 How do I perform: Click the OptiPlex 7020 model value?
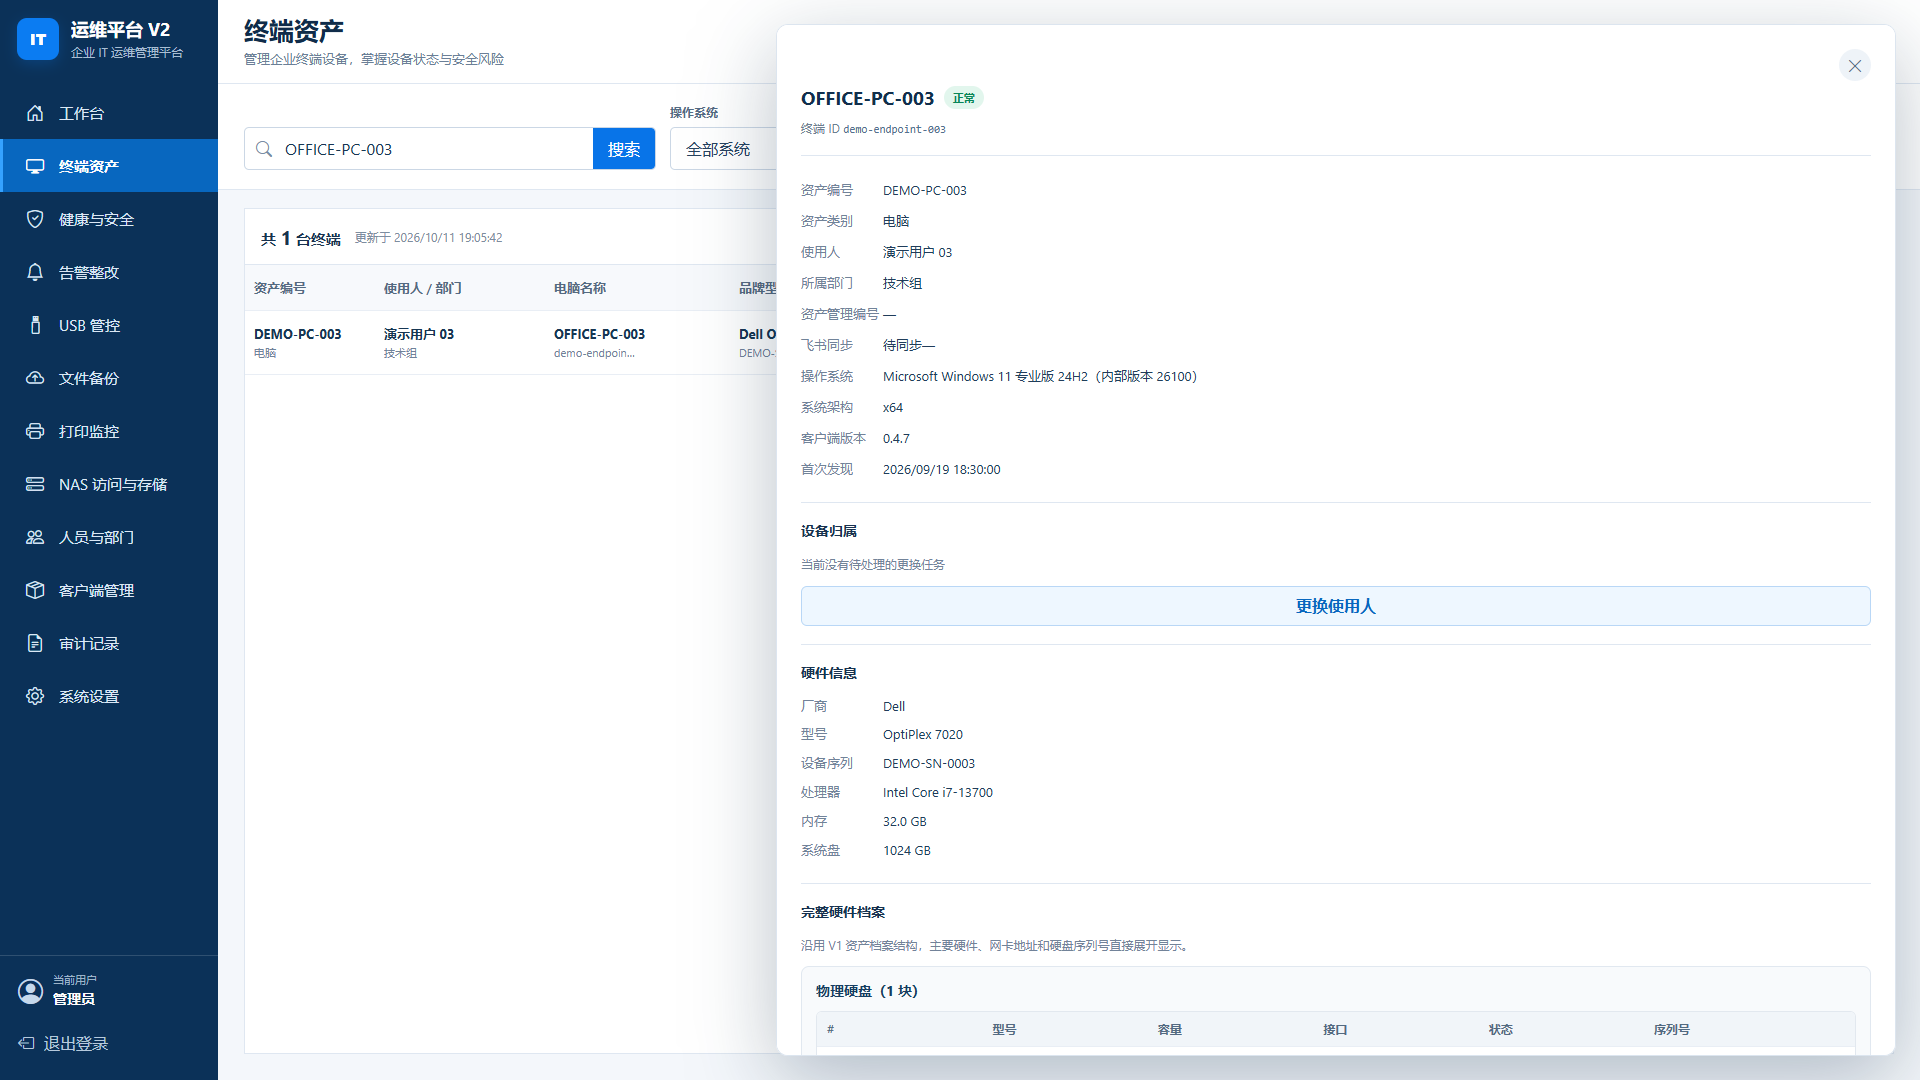click(x=923, y=734)
